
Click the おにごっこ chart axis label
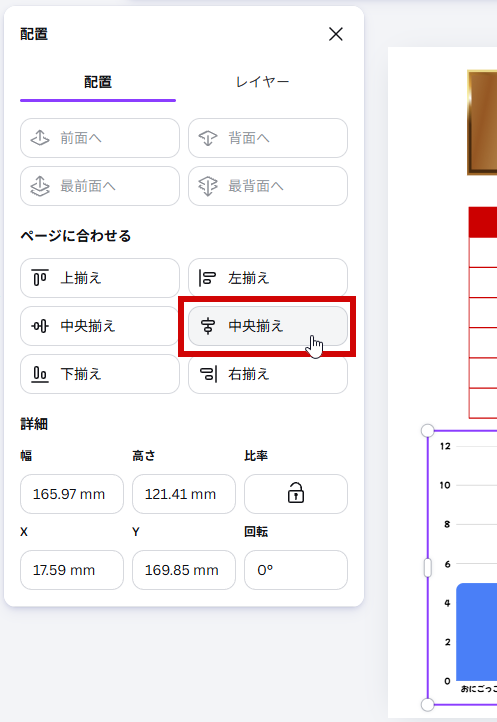click(x=479, y=689)
